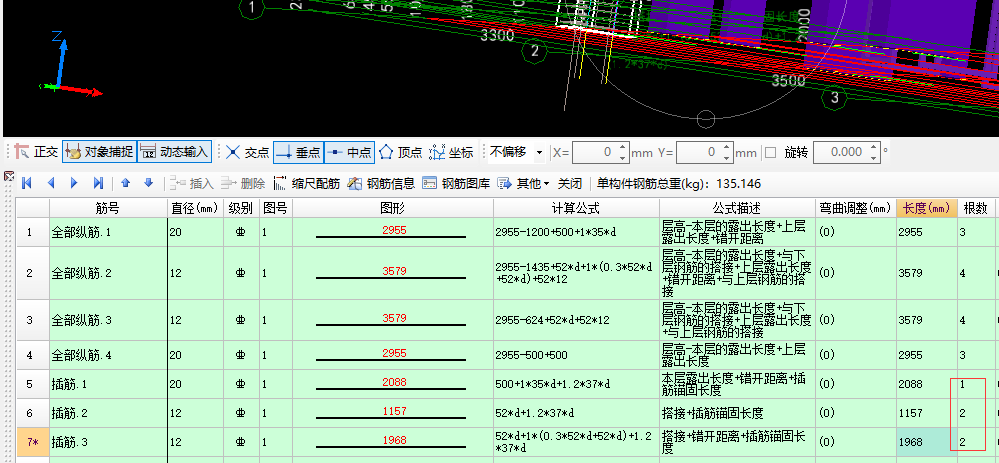Image resolution: width=999 pixels, height=463 pixels.
Task: Click 删除 delete row button
Action: [x=243, y=184]
